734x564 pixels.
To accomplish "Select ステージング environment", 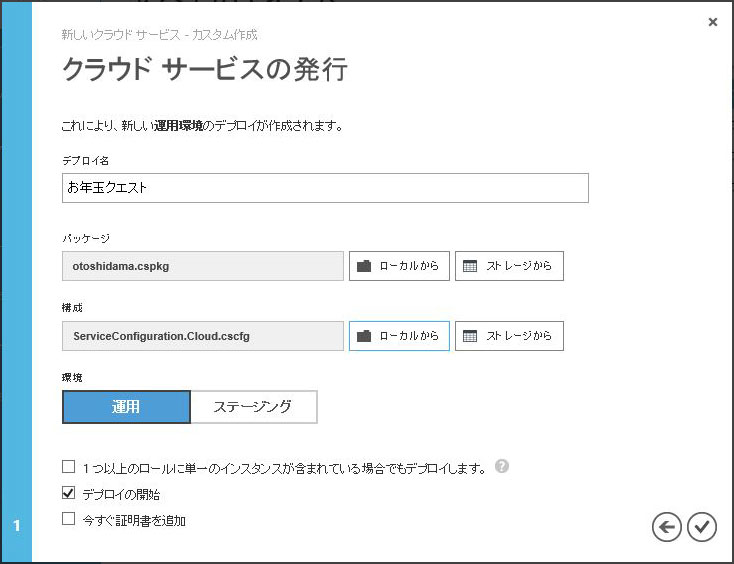I will 254,407.
